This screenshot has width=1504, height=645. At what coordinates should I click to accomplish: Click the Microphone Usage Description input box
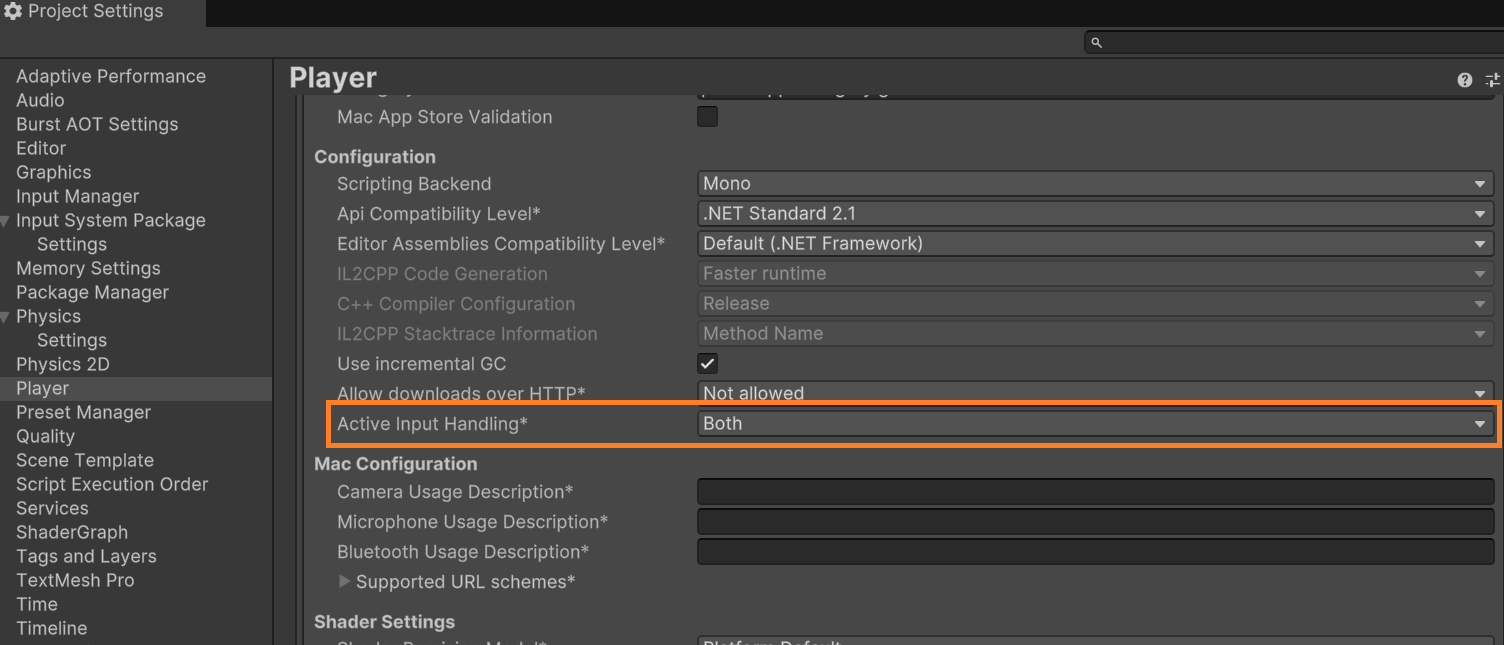pos(1094,521)
